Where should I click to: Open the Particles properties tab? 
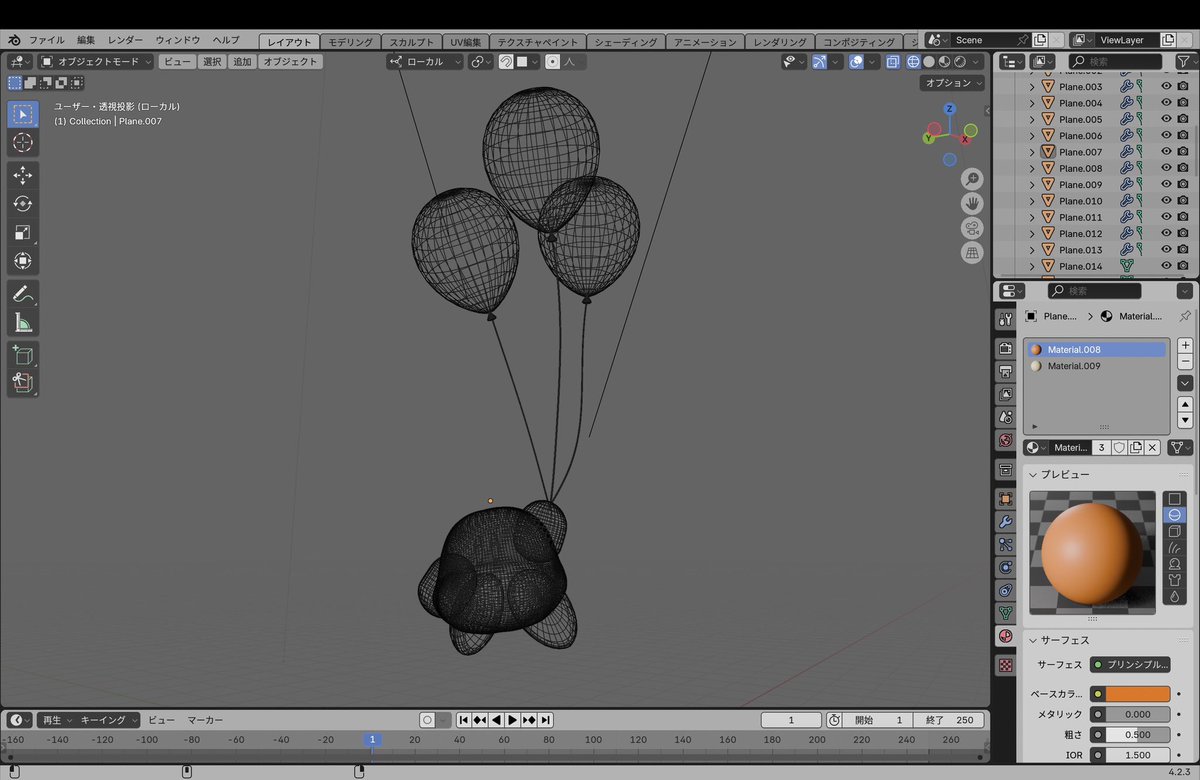pos(1006,545)
